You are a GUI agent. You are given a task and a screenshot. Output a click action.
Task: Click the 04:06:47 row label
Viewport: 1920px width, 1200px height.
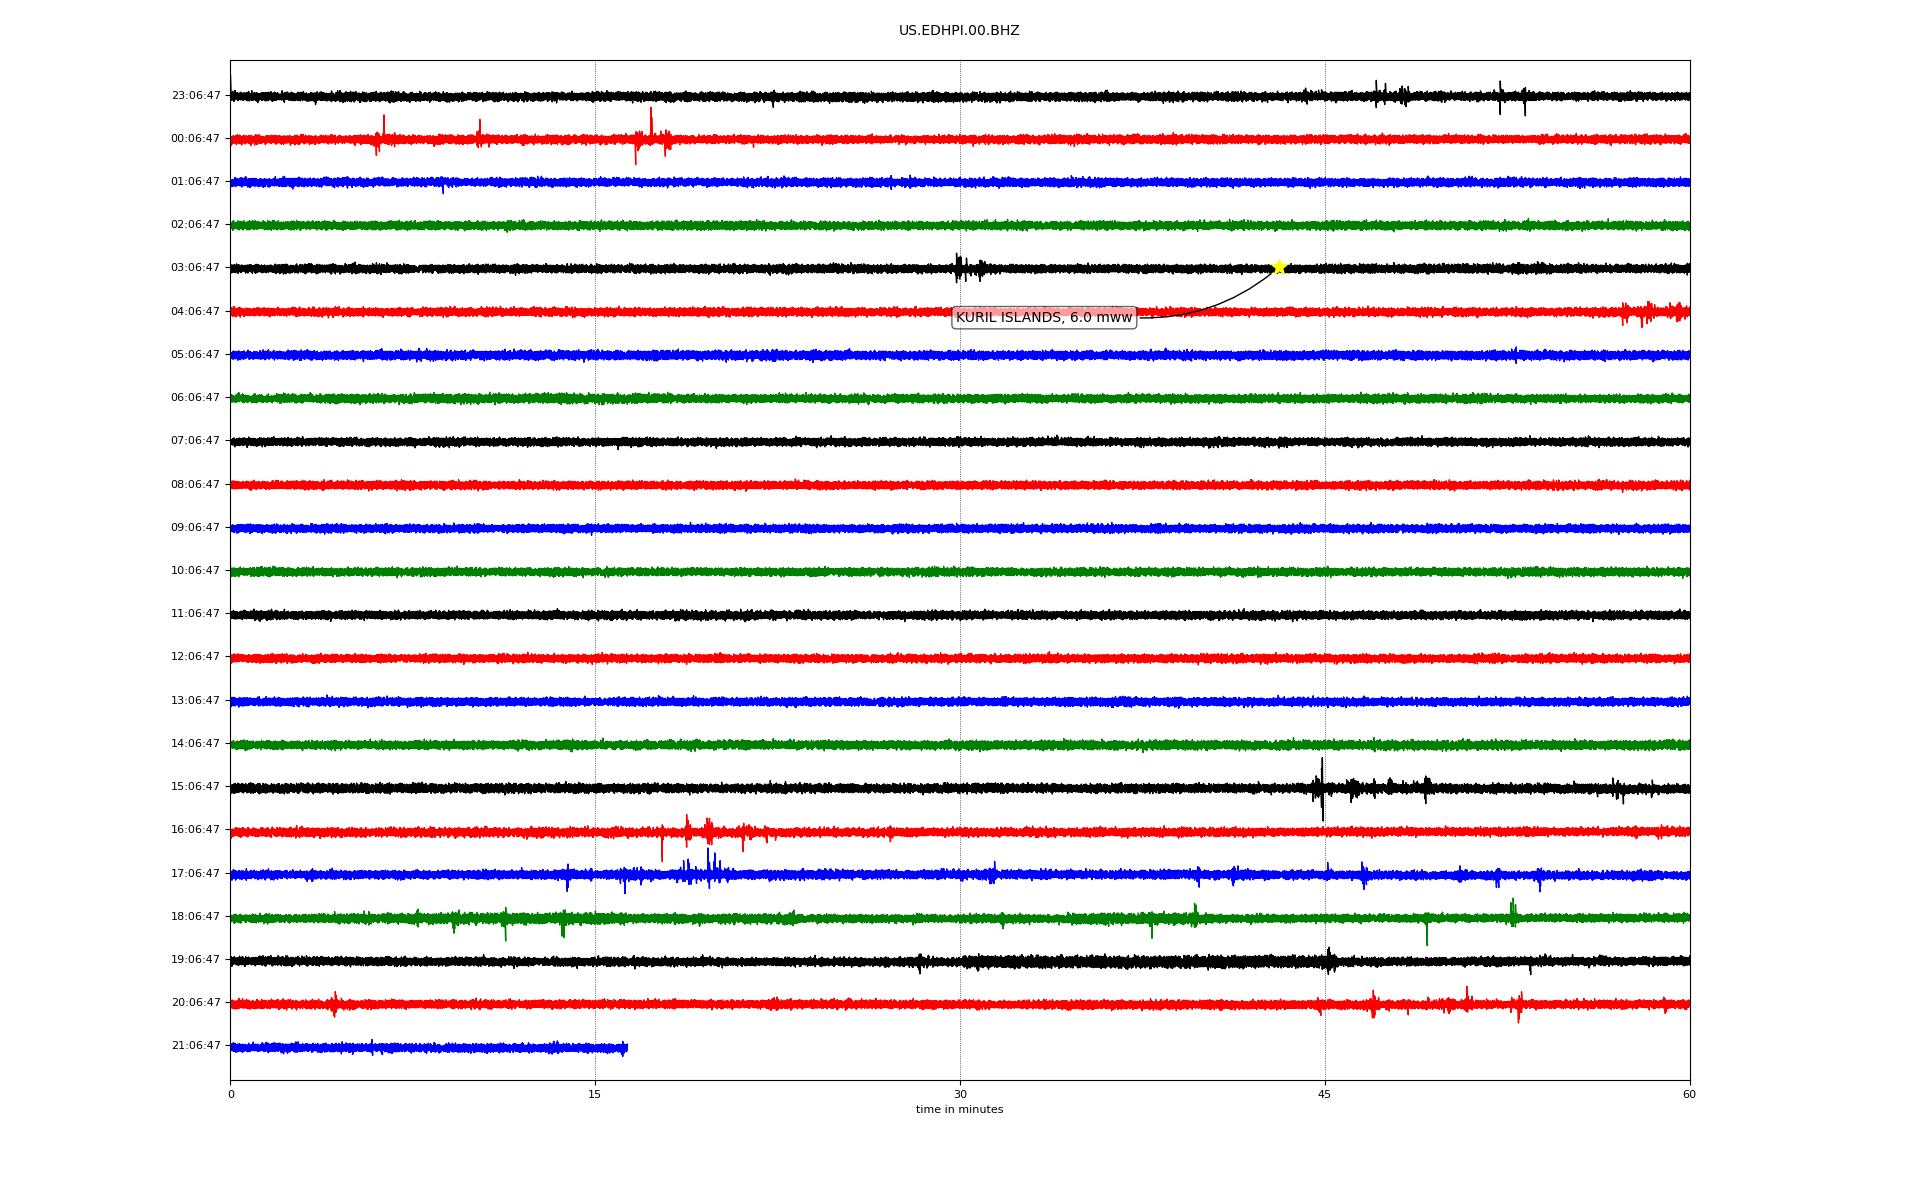tap(196, 312)
